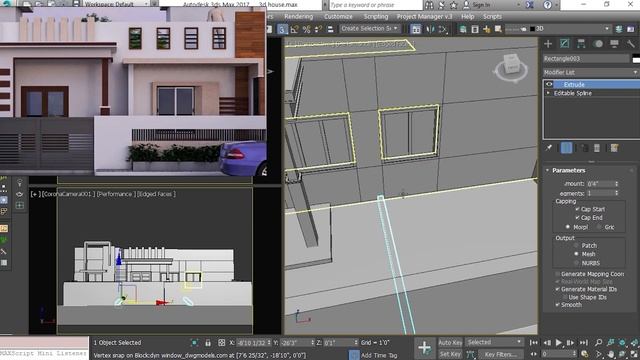Open the Modifier List dropdown
Viewport: 640px width, 360px height.
tap(591, 72)
